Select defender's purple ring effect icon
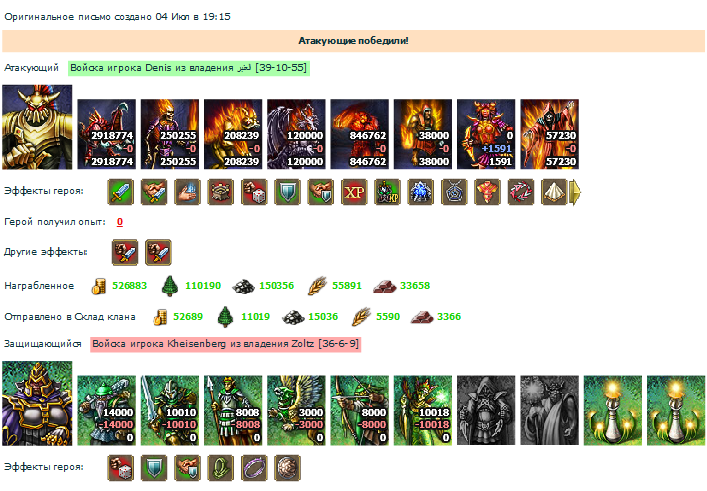Image resolution: width=707 pixels, height=491 pixels. pos(254,468)
